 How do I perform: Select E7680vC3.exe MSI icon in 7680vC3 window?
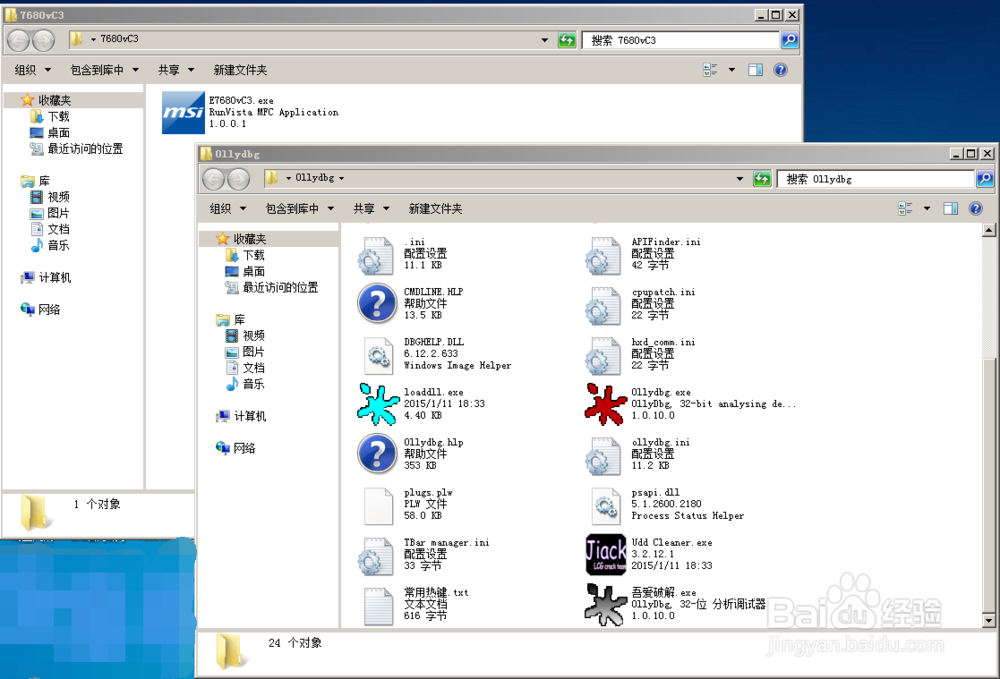click(x=183, y=112)
